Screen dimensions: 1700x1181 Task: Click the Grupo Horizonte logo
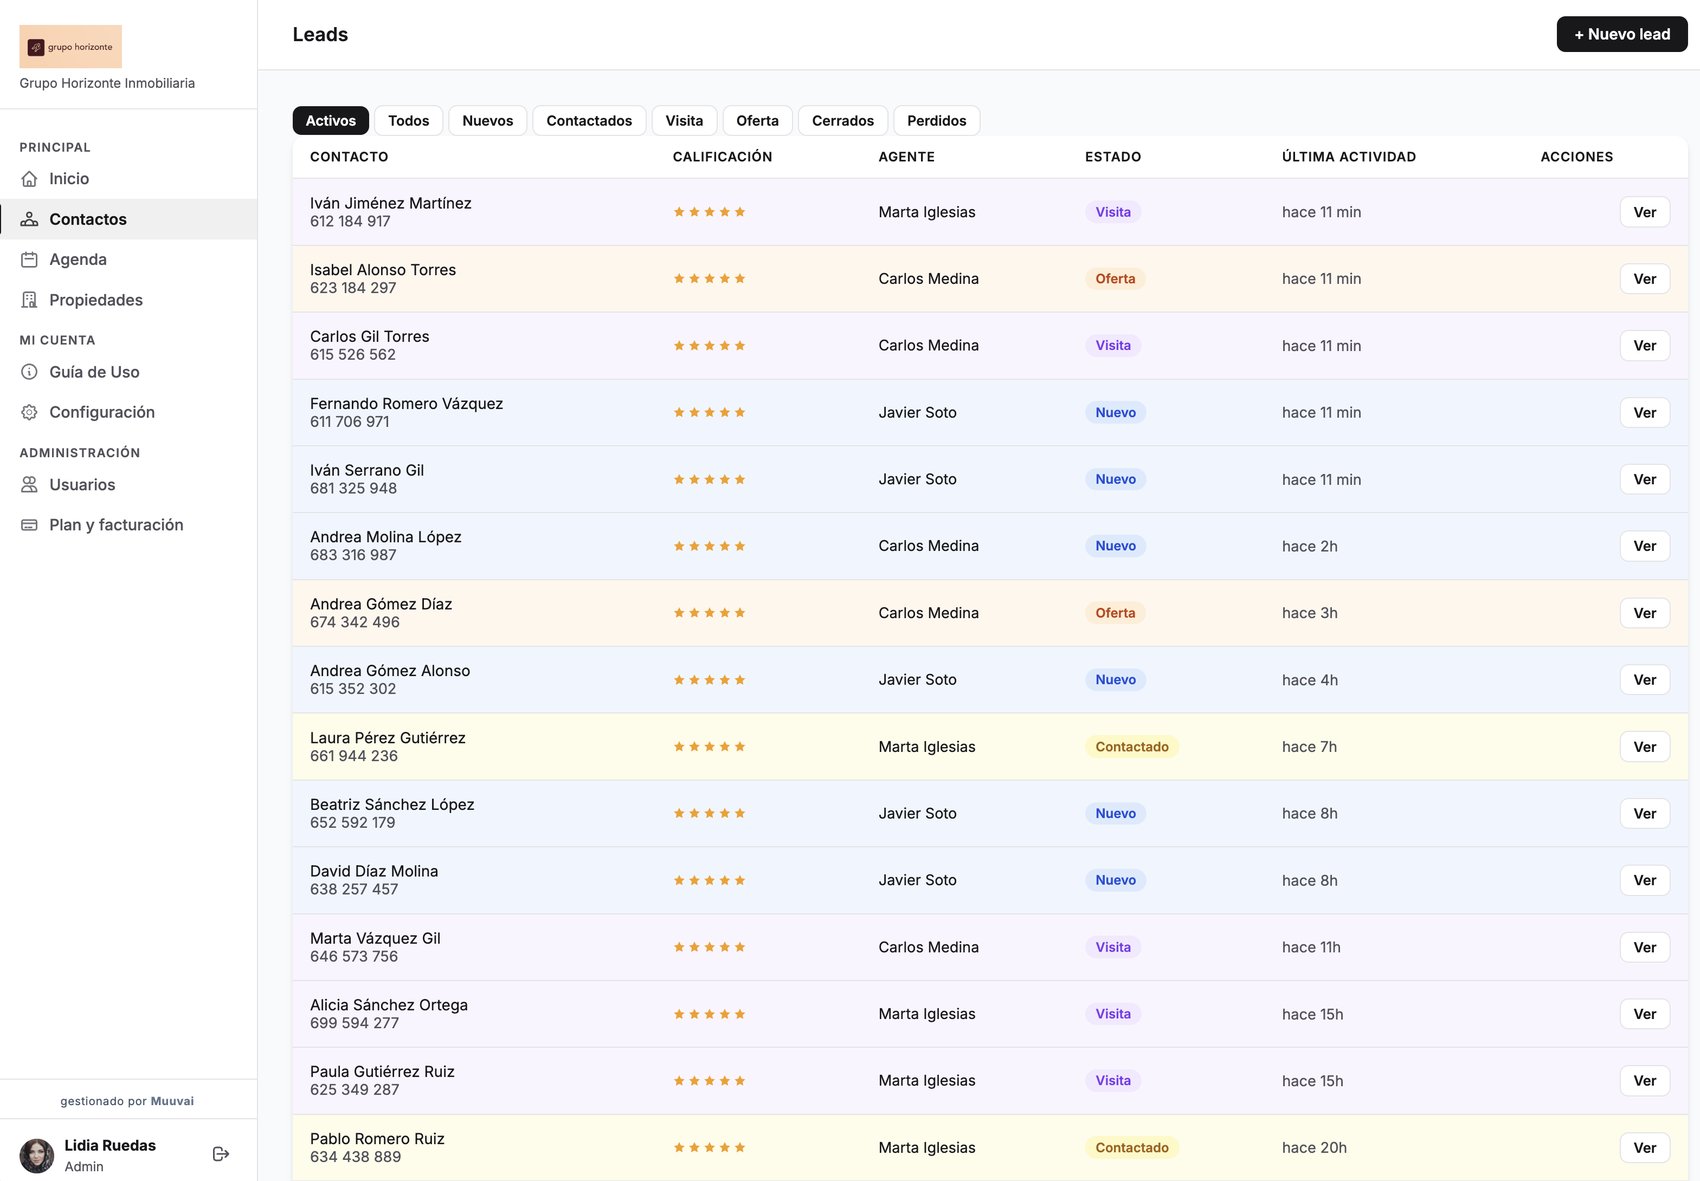pyautogui.click(x=71, y=46)
